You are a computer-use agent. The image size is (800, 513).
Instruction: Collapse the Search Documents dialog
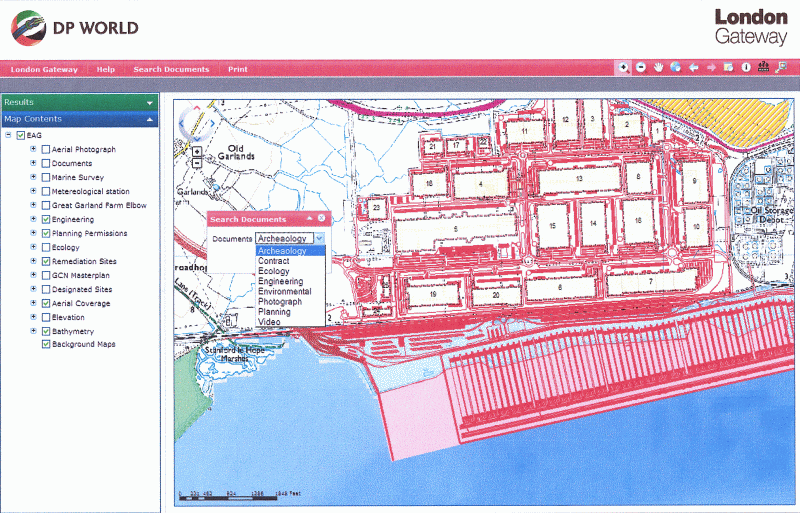309,218
